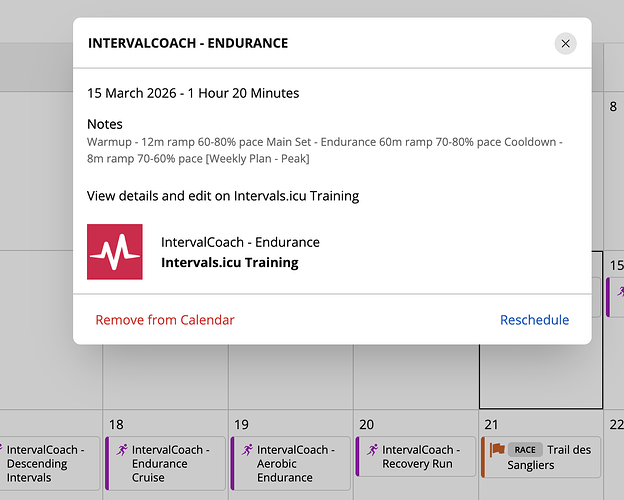Select calendar day 19

pos(241,425)
